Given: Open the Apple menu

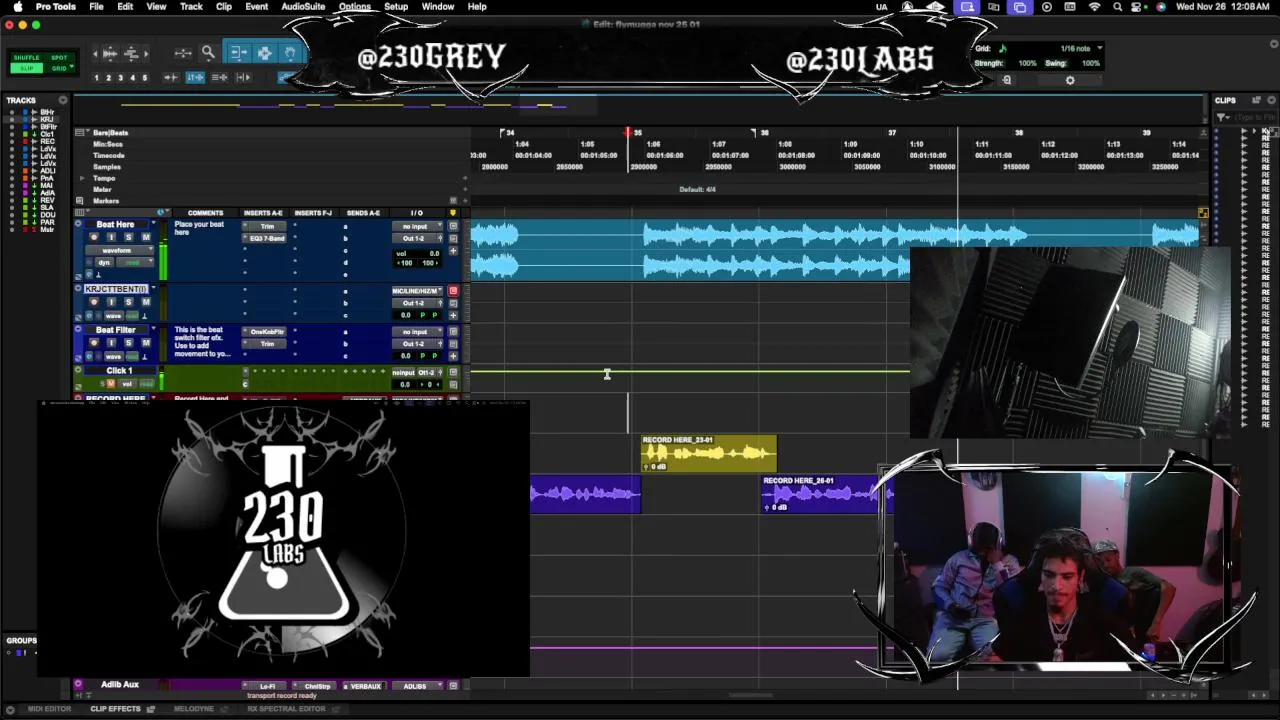Looking at the screenshot, I should point(17,7).
